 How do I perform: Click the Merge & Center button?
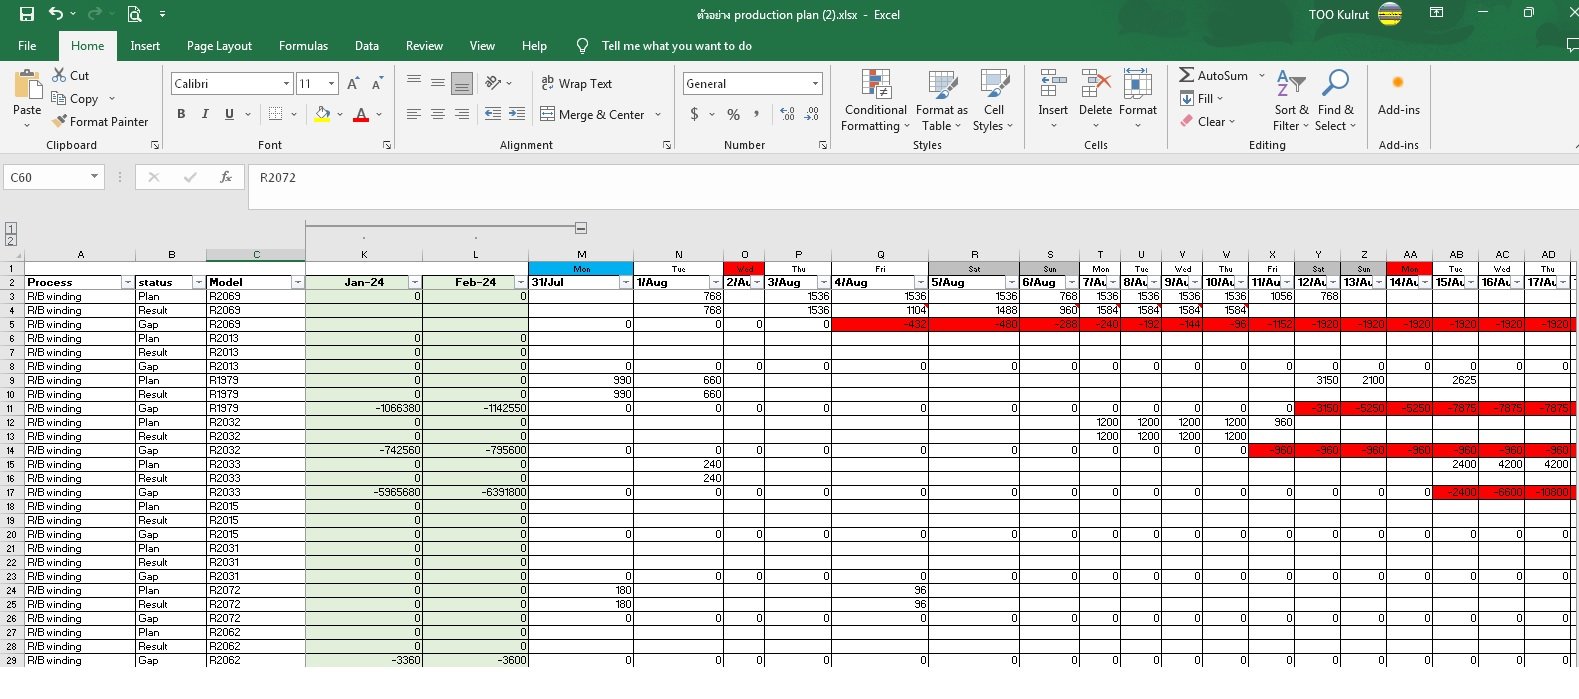593,115
